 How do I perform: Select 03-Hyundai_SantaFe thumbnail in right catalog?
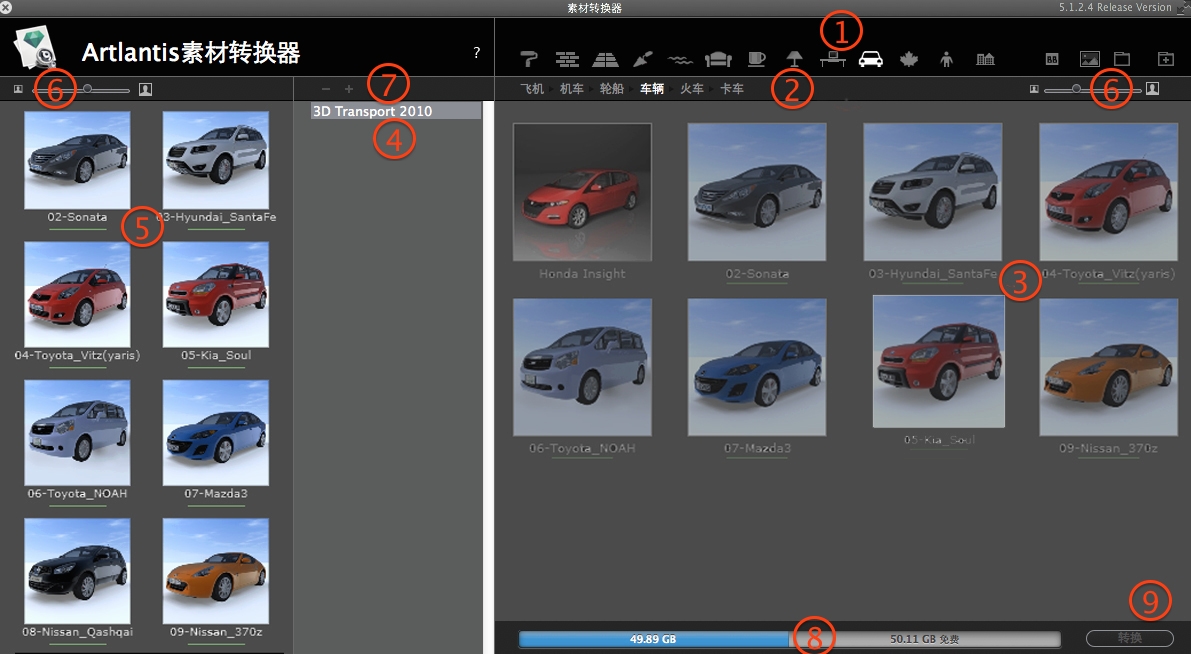tap(933, 192)
